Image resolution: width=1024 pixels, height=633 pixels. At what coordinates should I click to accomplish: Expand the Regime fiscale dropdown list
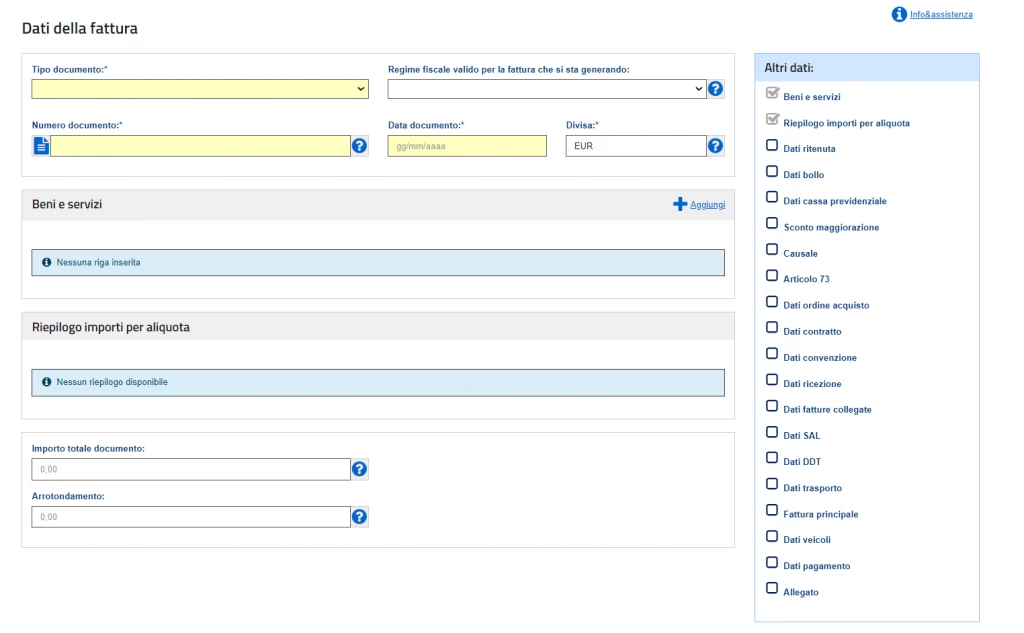click(546, 89)
